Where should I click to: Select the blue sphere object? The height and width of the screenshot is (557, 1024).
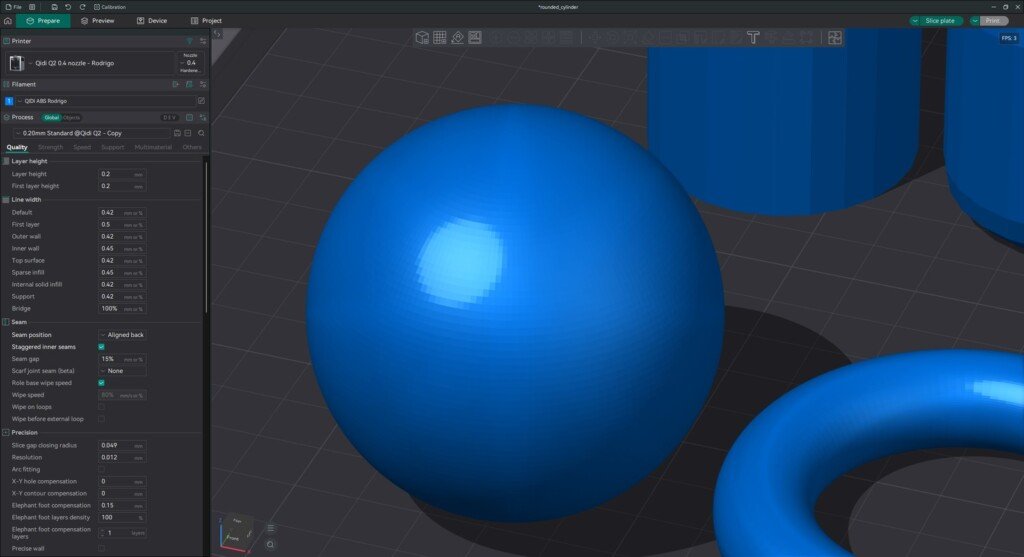coord(515,313)
